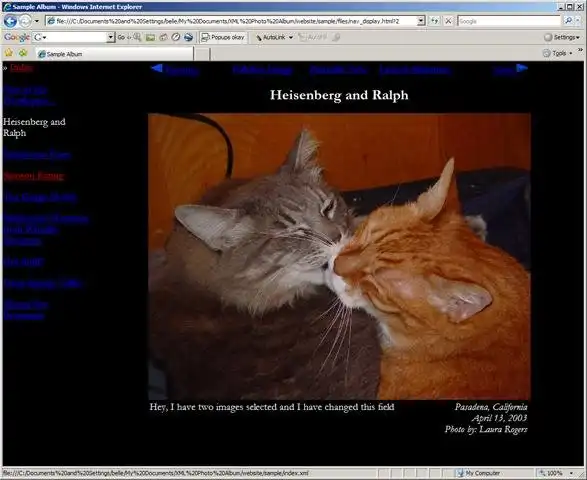Click My Computer zone in status bar
587x480 pixels.
tap(478, 473)
